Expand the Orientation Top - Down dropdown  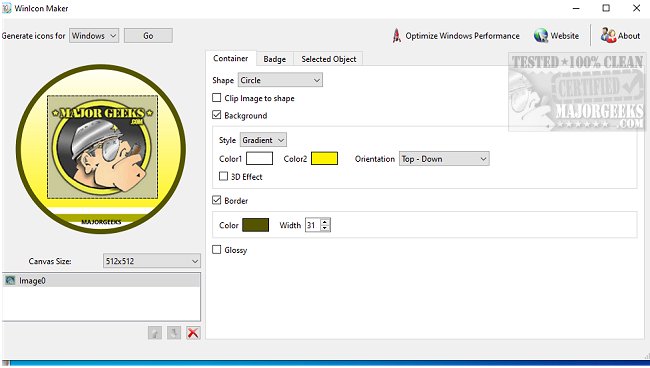click(x=444, y=159)
